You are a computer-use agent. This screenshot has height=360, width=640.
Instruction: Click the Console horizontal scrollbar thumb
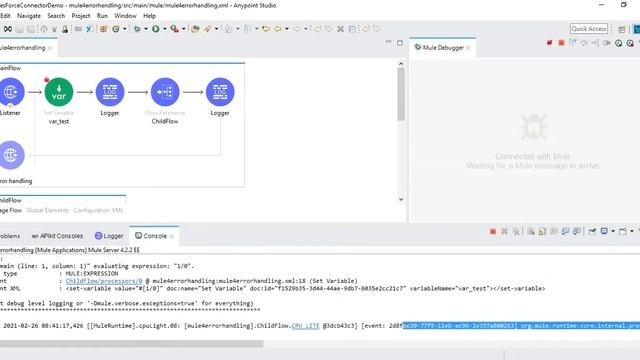pyautogui.click(x=131, y=344)
